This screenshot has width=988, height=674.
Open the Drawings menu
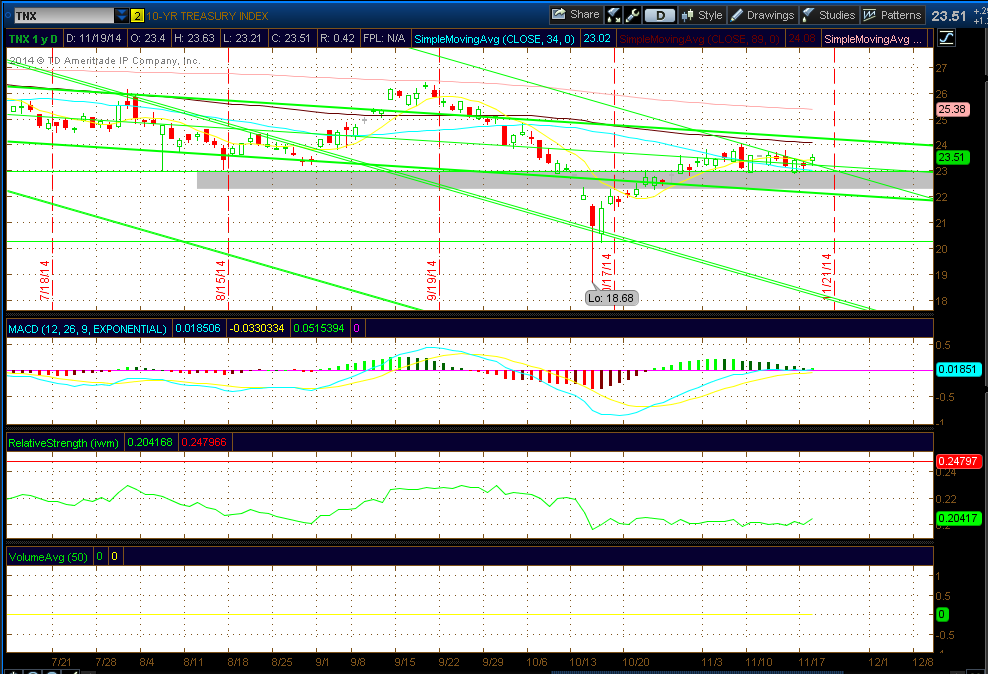[x=762, y=15]
